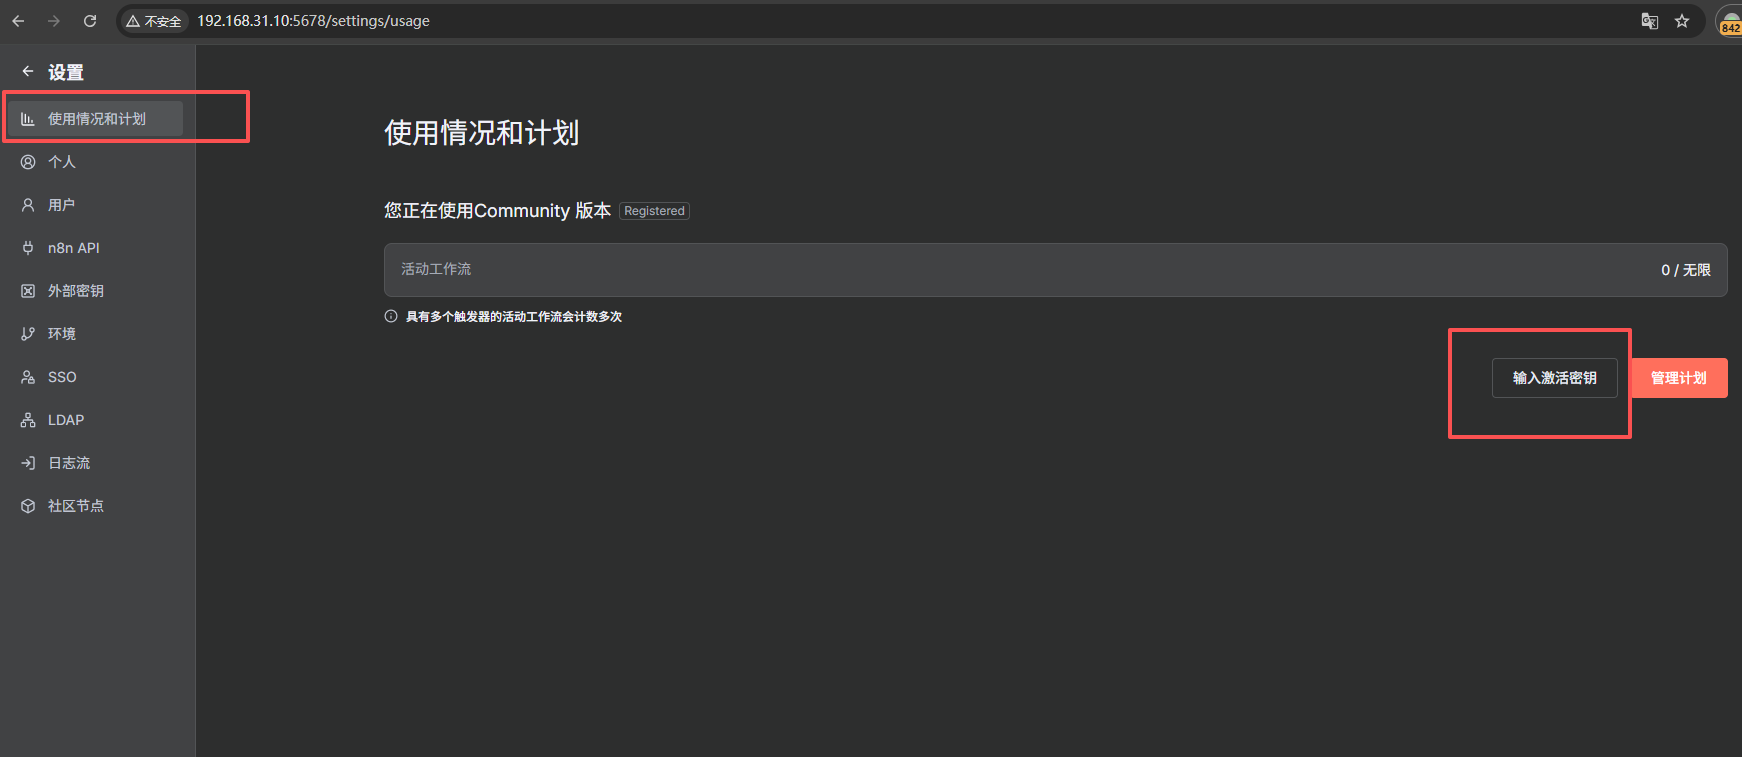1742x757 pixels.
Task: Click the n8n API plug icon
Action: coord(28,248)
